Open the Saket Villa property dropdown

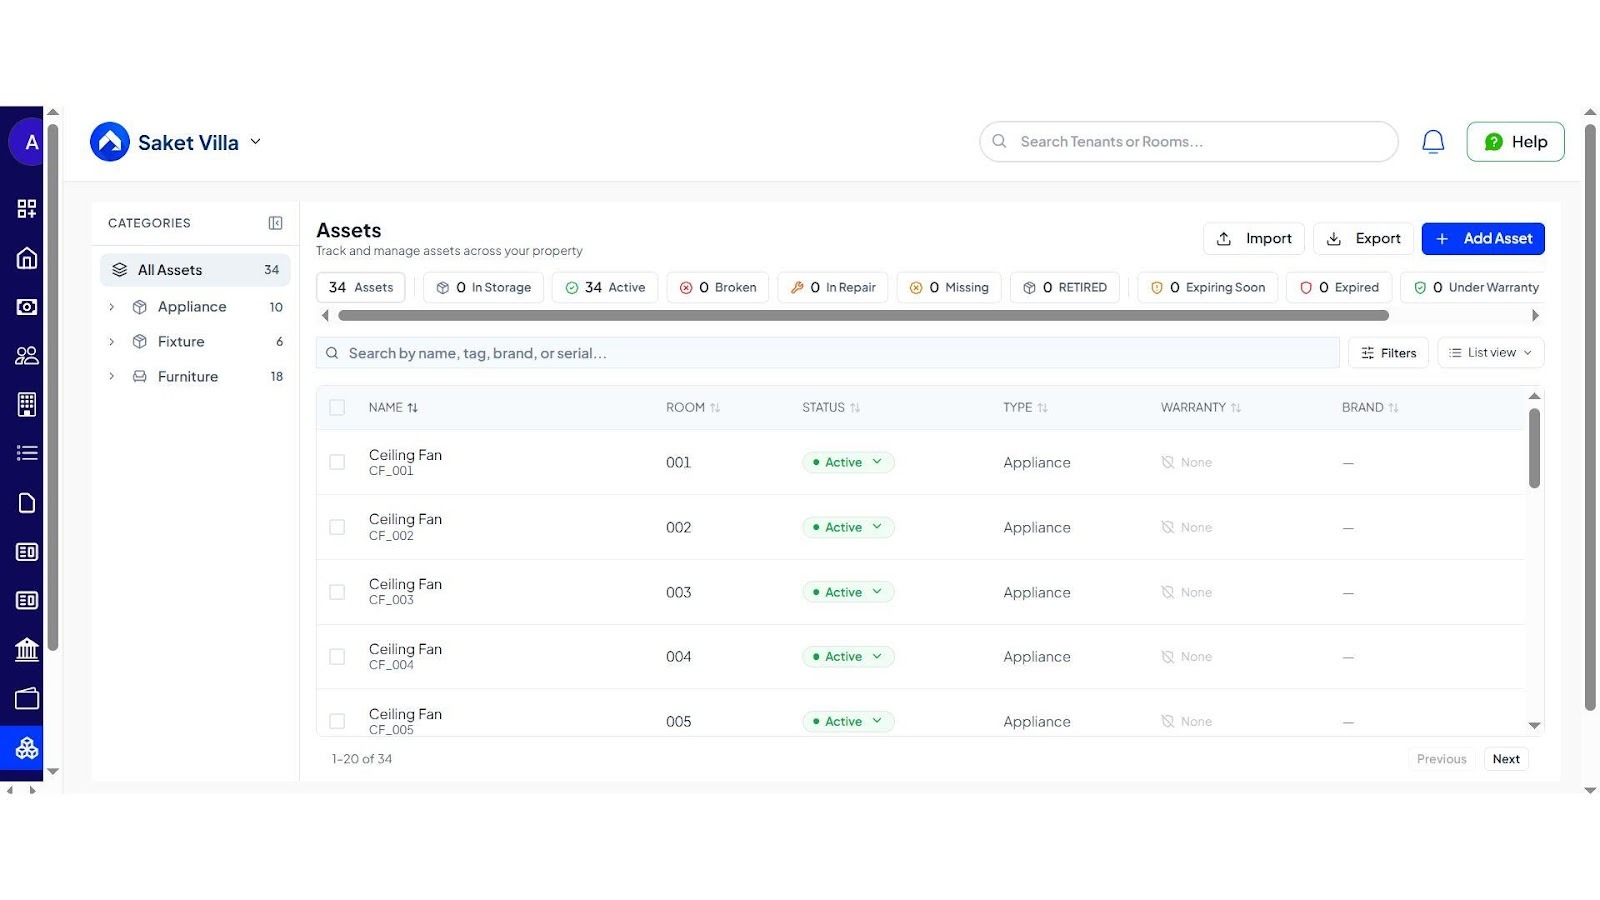255,142
